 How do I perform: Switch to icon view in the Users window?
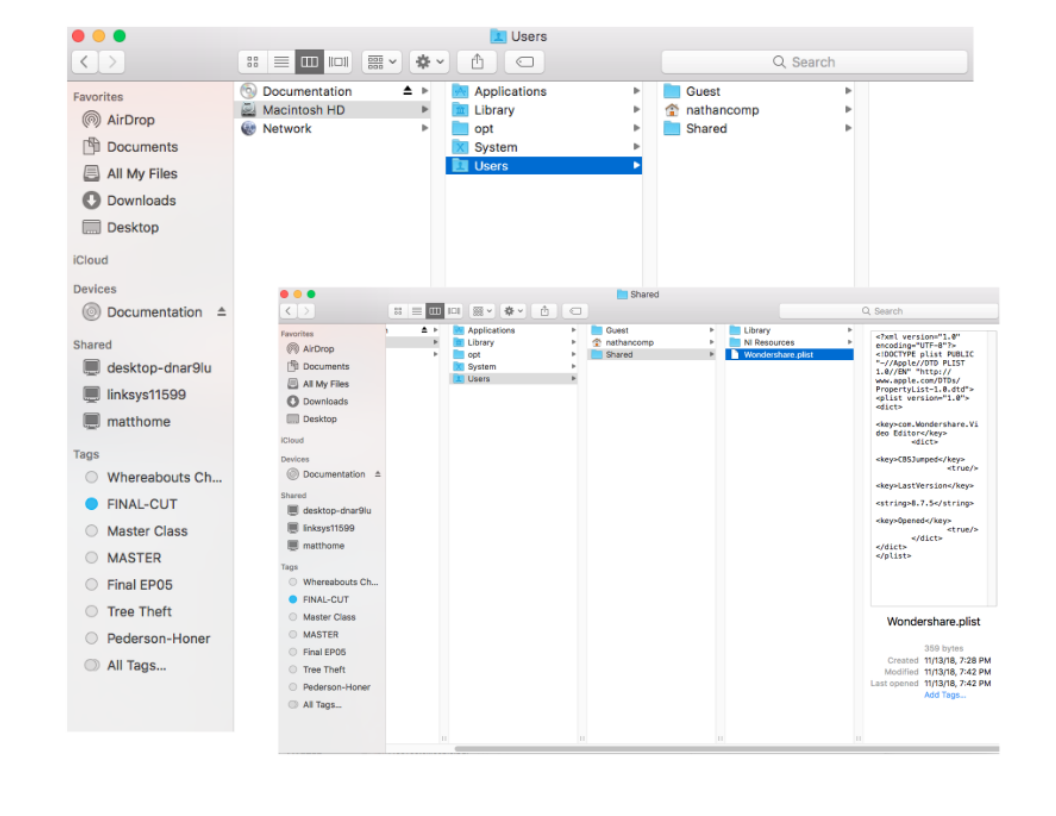point(253,62)
